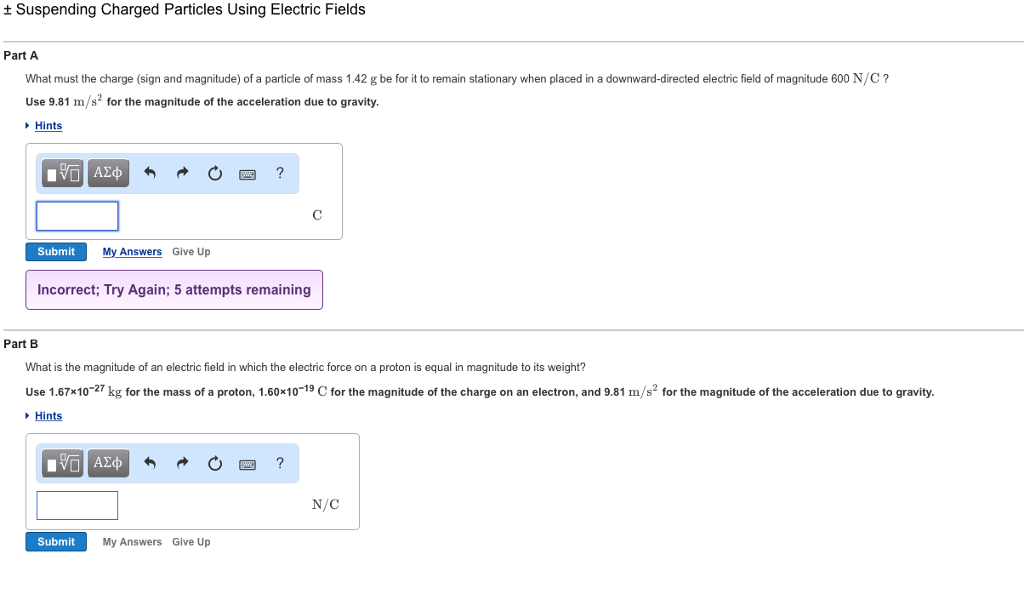Open My Answers for Part A
This screenshot has width=1024, height=594.
[x=131, y=251]
